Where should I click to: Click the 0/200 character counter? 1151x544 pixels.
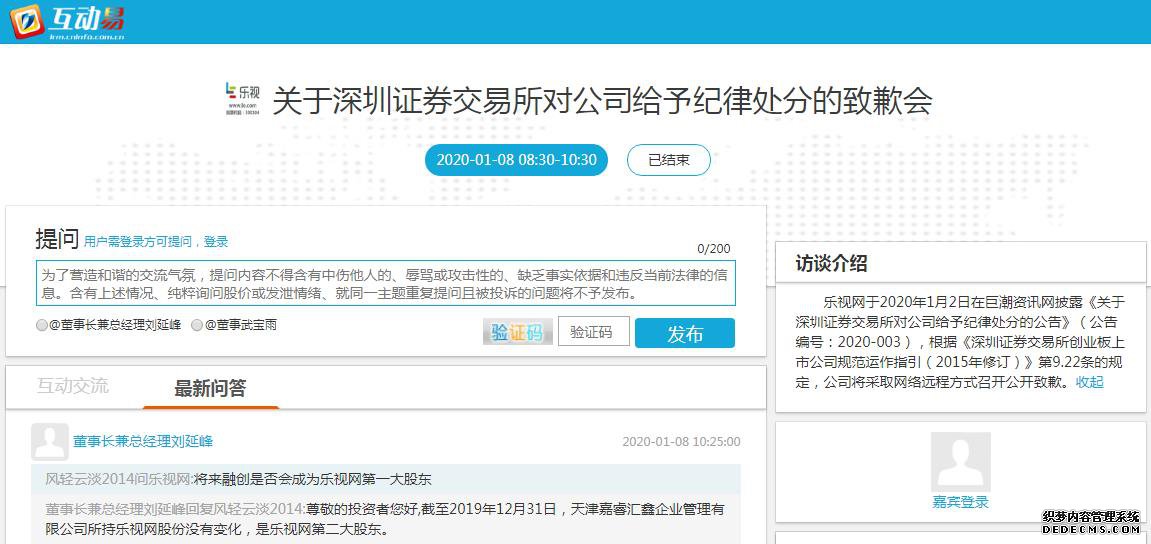pos(714,249)
